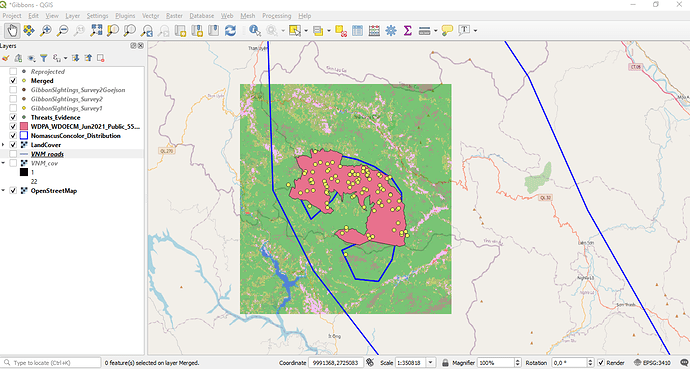The height and width of the screenshot is (369, 690).
Task: Open the Processing menu
Action: [276, 15]
